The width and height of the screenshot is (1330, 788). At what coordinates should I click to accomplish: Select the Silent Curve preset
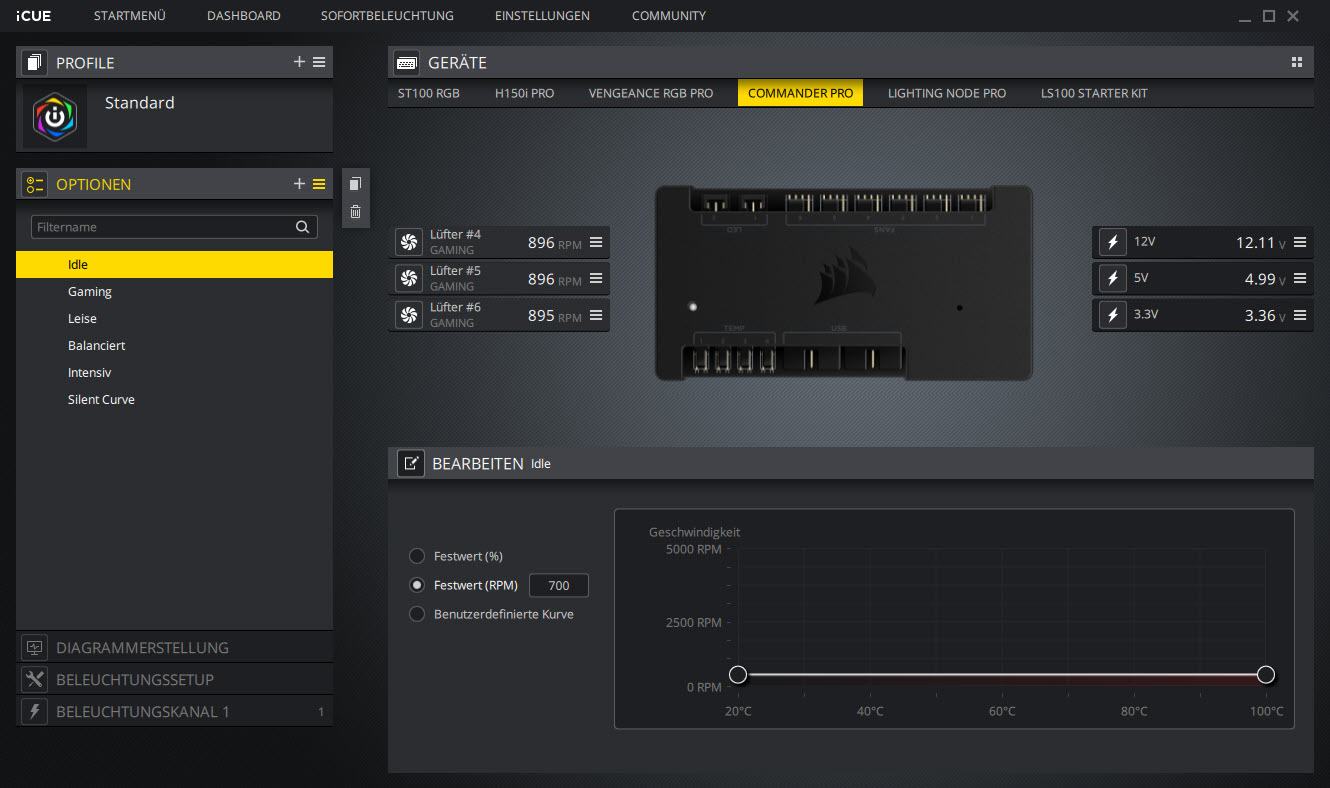tap(174, 399)
